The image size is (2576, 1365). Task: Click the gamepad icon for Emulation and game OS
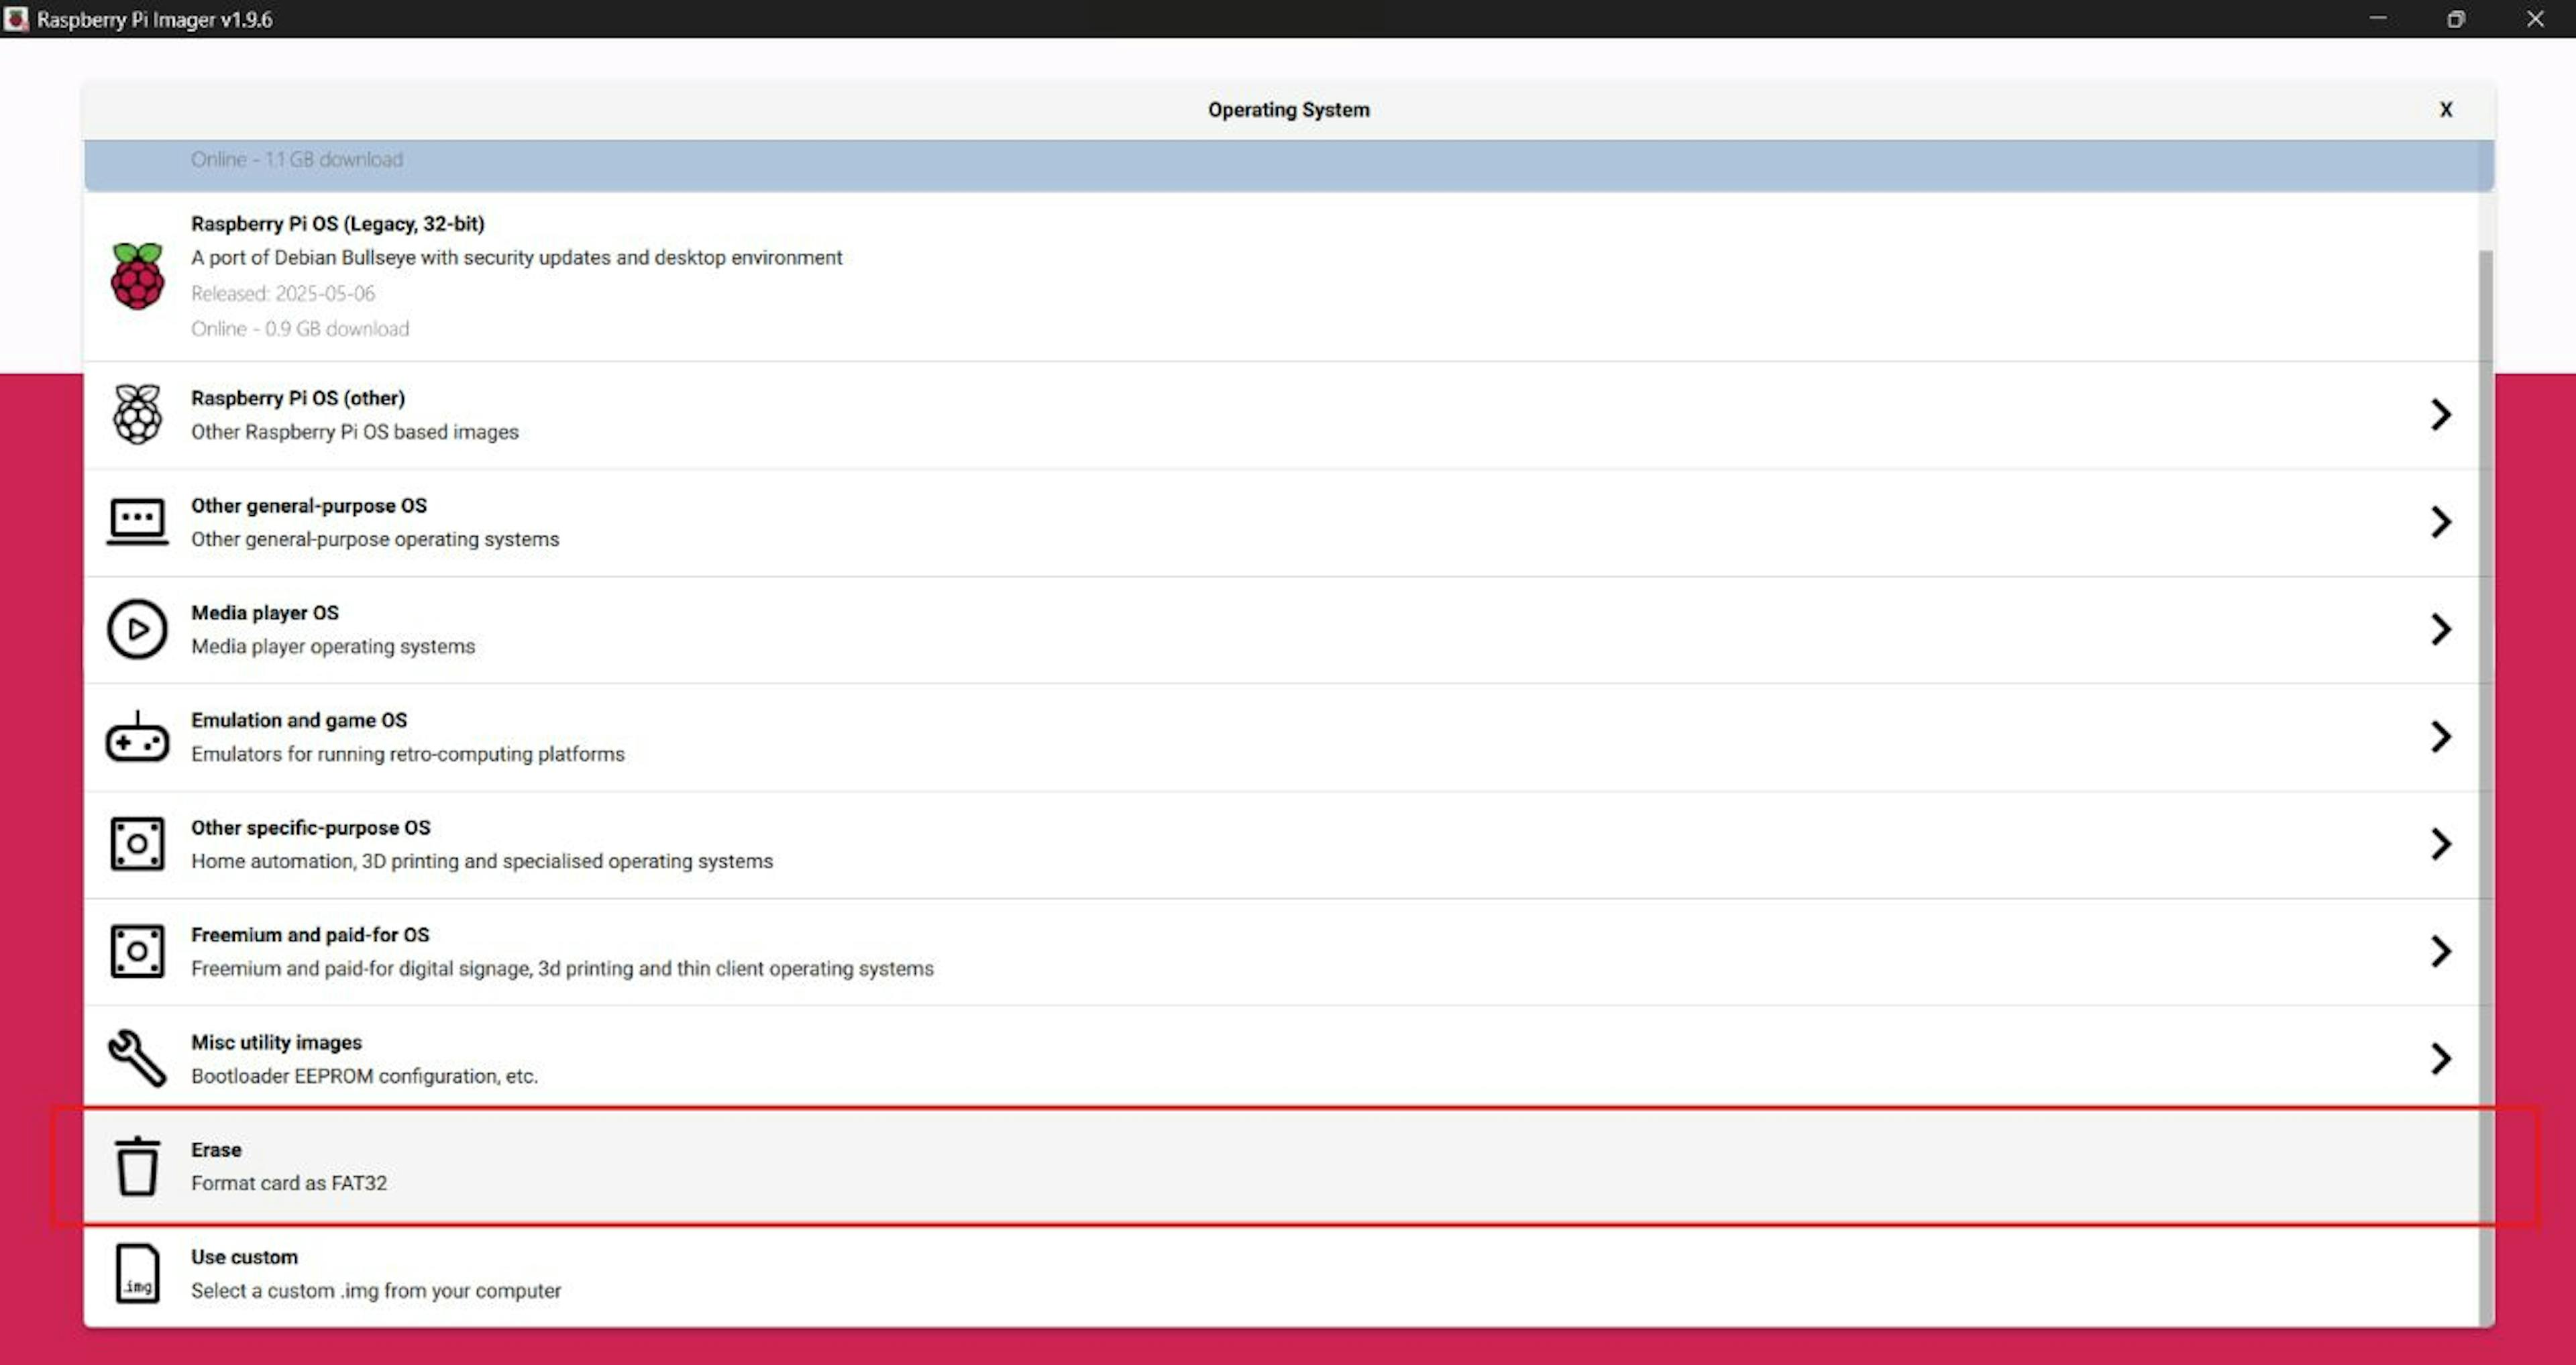[137, 737]
